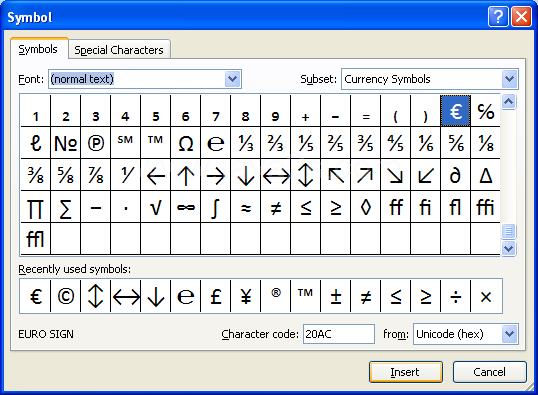The height and width of the screenshot is (395, 538).
Task: Select the square root (√) symbol
Action: point(155,207)
